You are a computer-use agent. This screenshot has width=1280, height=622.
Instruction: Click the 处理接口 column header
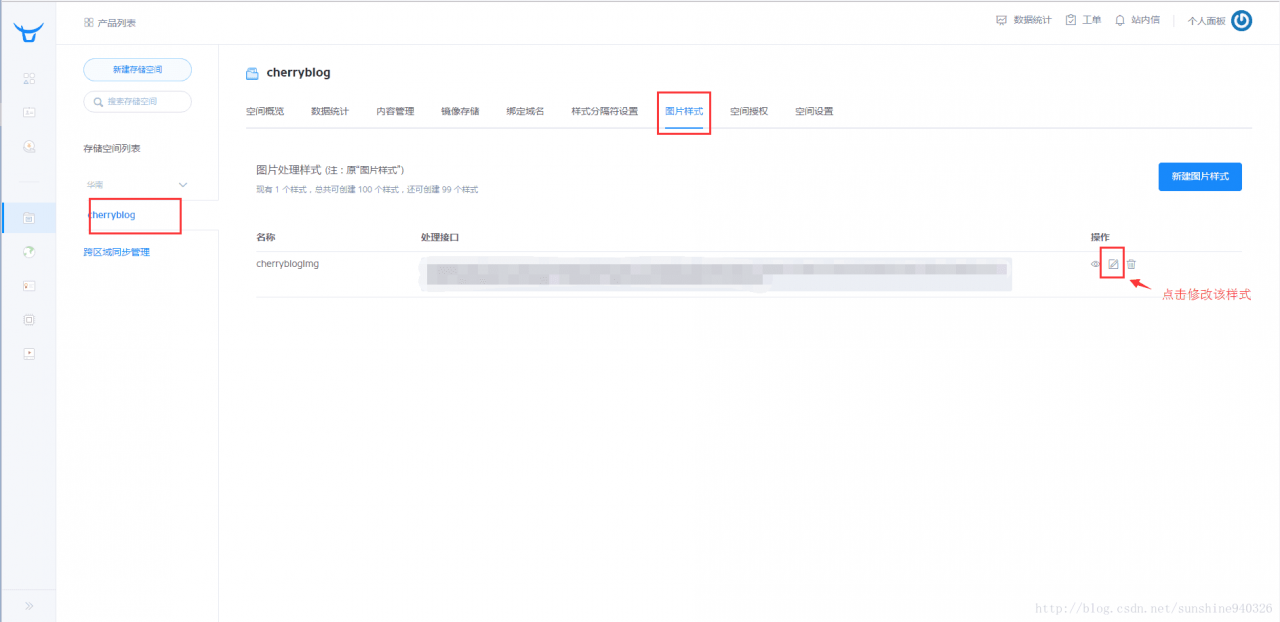coord(440,237)
